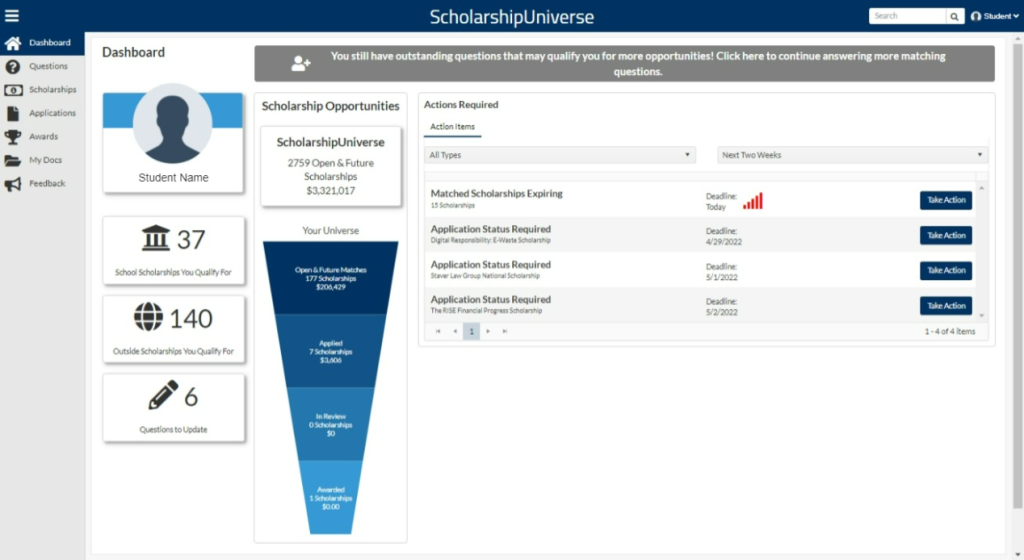Click the page vertical scrollbar
Screen dimensions: 1024x560
(x=1017, y=274)
